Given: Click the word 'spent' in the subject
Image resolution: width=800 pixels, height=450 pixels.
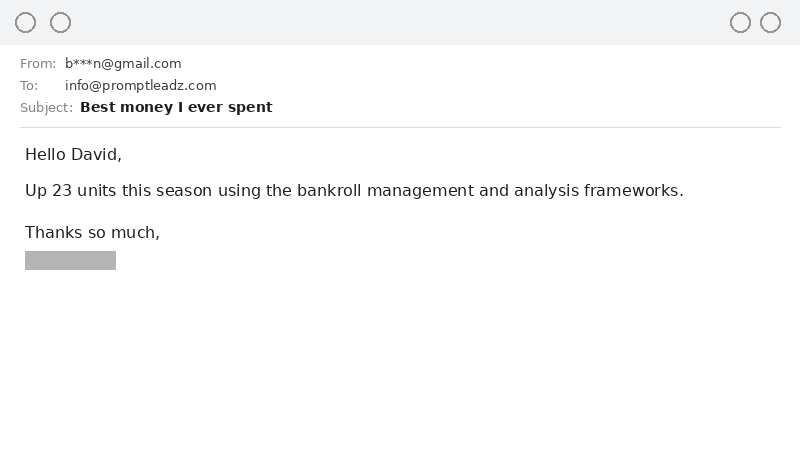Looking at the screenshot, I should 250,107.
